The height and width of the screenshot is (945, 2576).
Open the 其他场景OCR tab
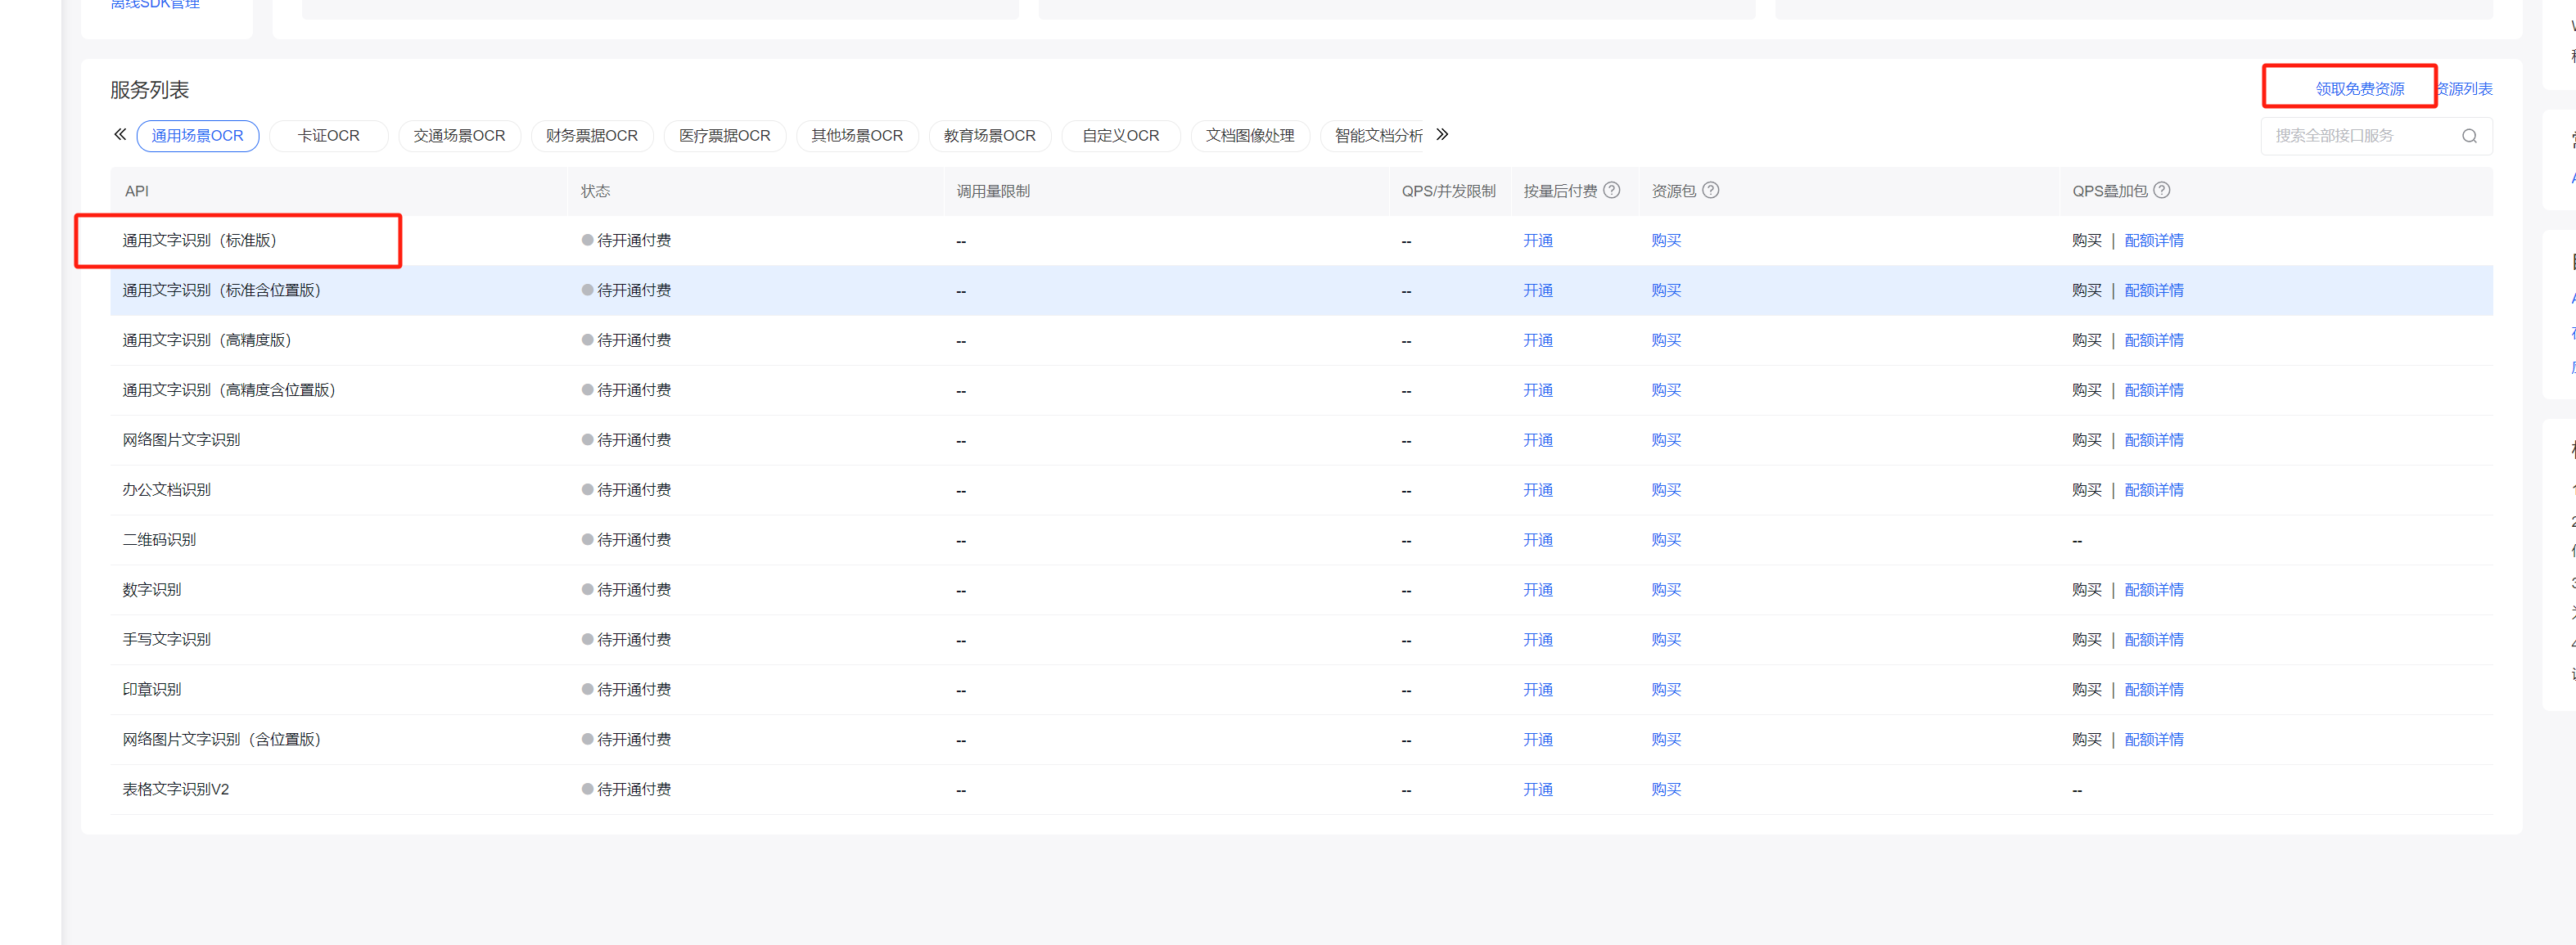point(857,136)
